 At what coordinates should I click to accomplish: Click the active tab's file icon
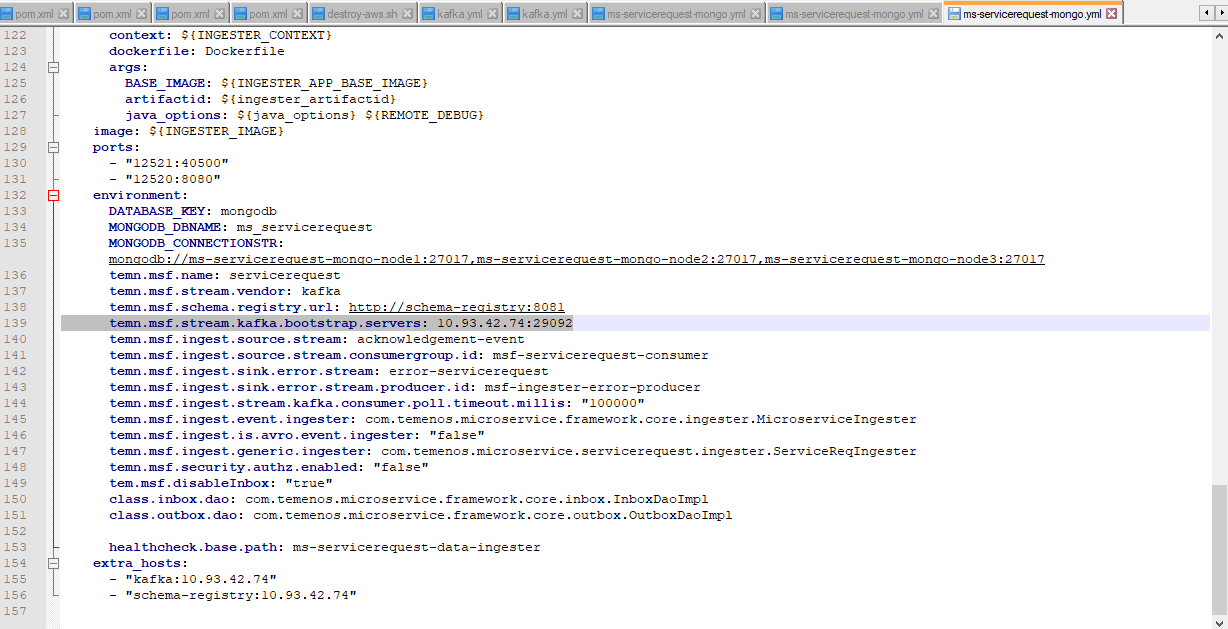click(x=953, y=14)
